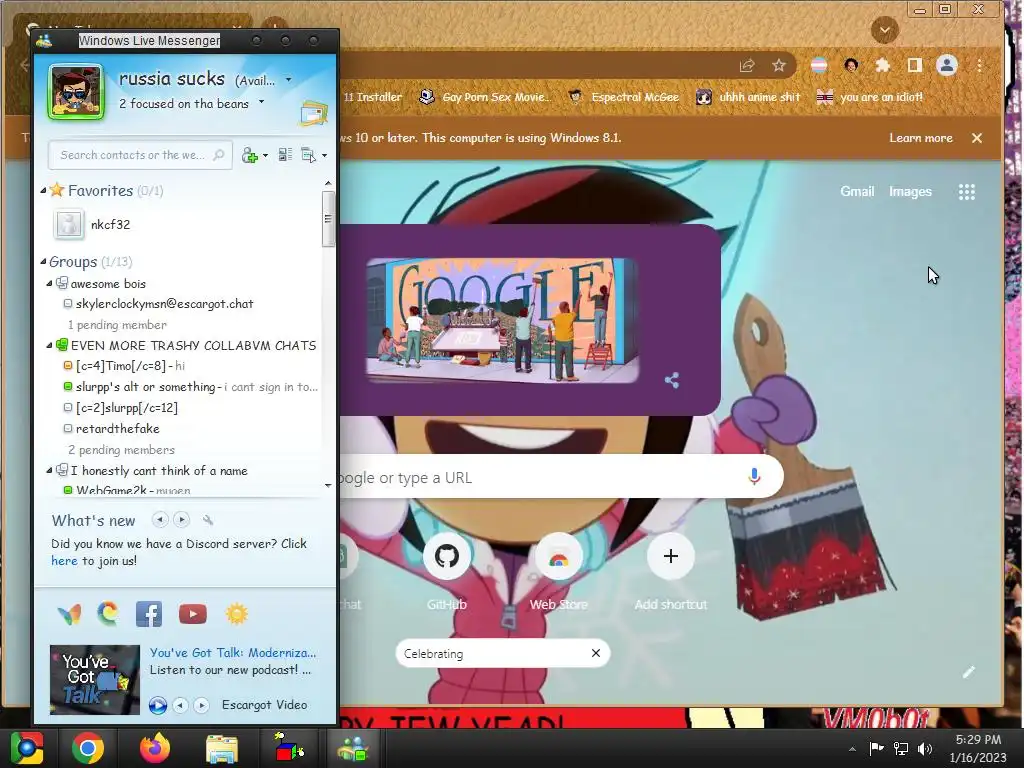Click the russia sucks profile picture
This screenshot has height=768, width=1024.
[76, 92]
